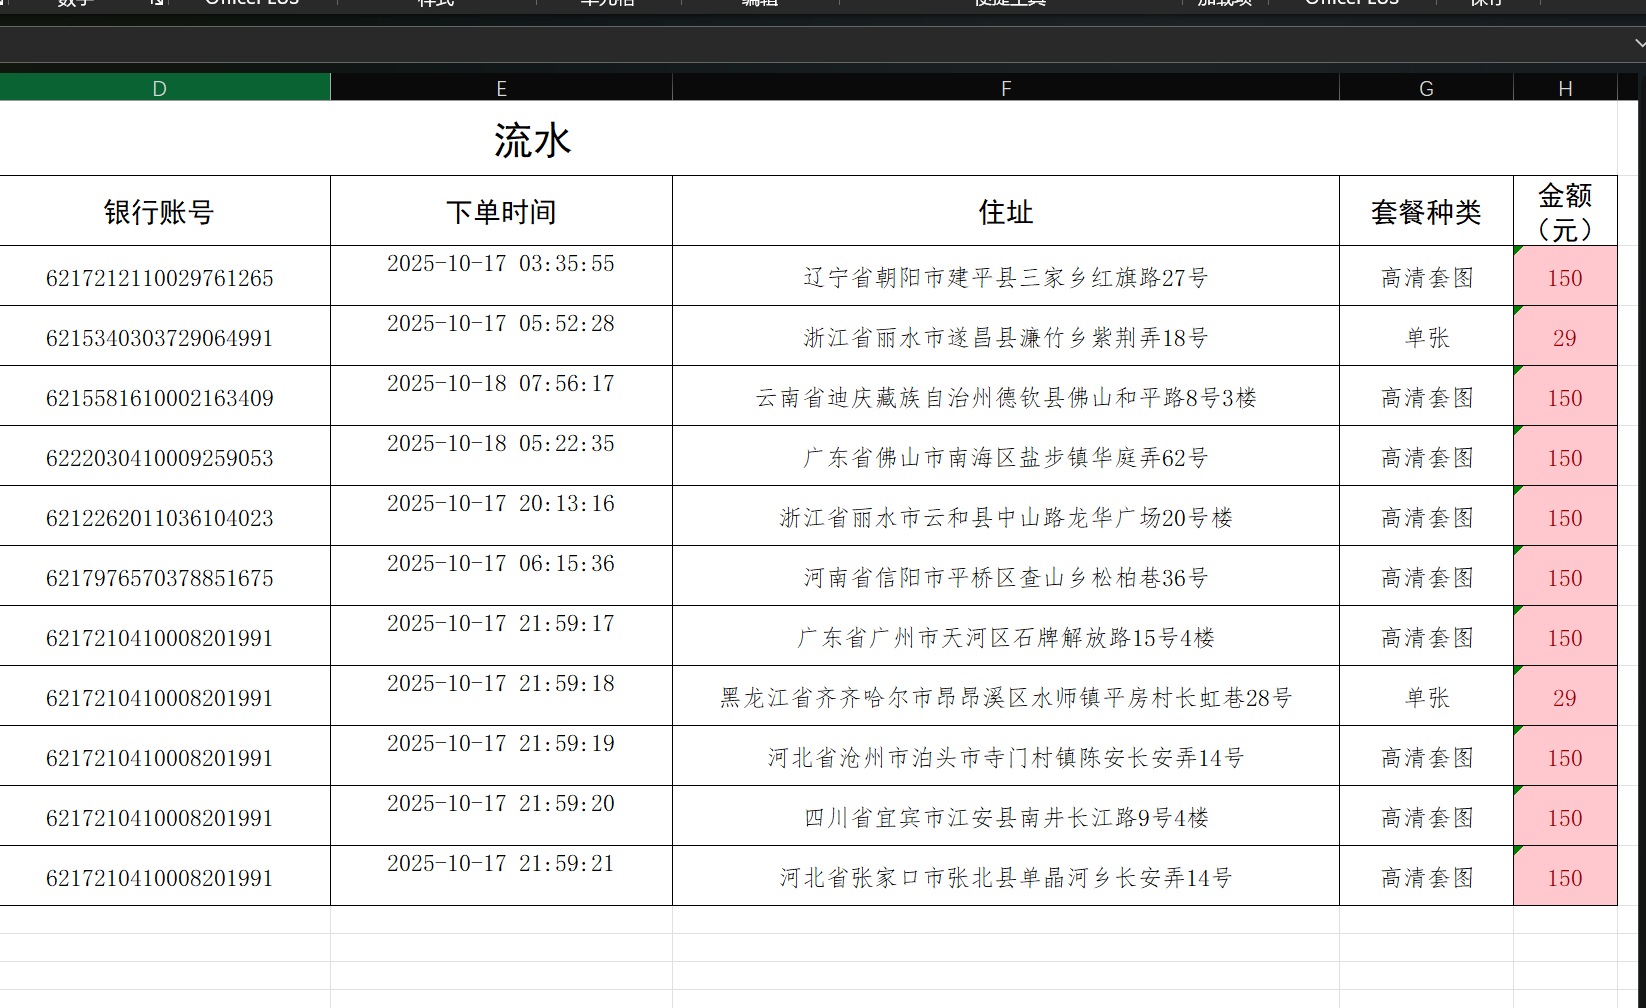This screenshot has width=1646, height=1008.
Task: Select the cell containing 流水 title
Action: click(x=533, y=139)
